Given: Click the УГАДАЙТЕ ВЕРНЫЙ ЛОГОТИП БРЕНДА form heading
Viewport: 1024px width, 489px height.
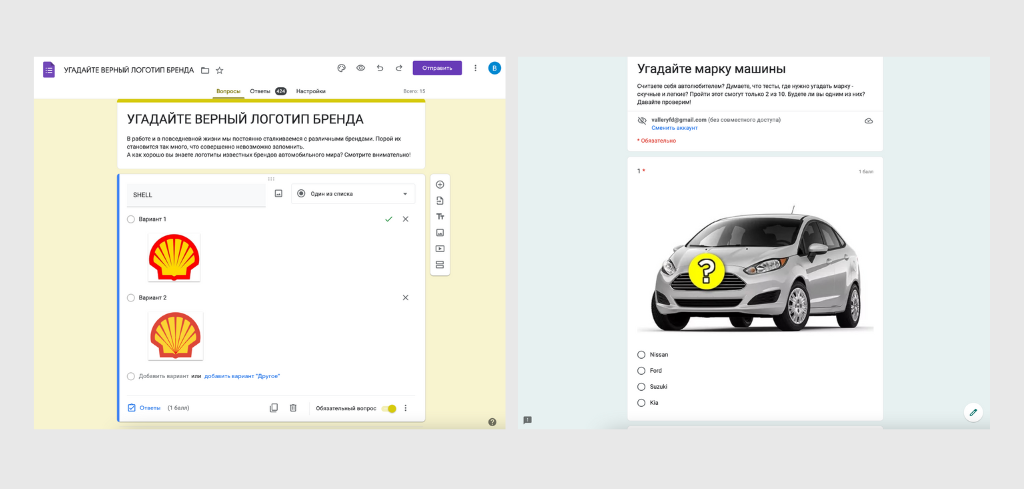Looking at the screenshot, I should point(245,119).
